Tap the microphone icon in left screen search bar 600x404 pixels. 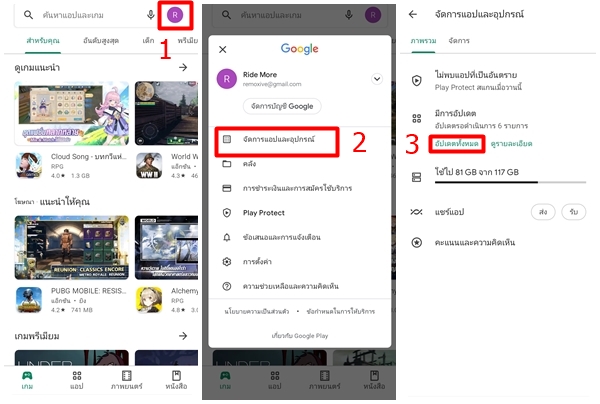[x=151, y=15]
